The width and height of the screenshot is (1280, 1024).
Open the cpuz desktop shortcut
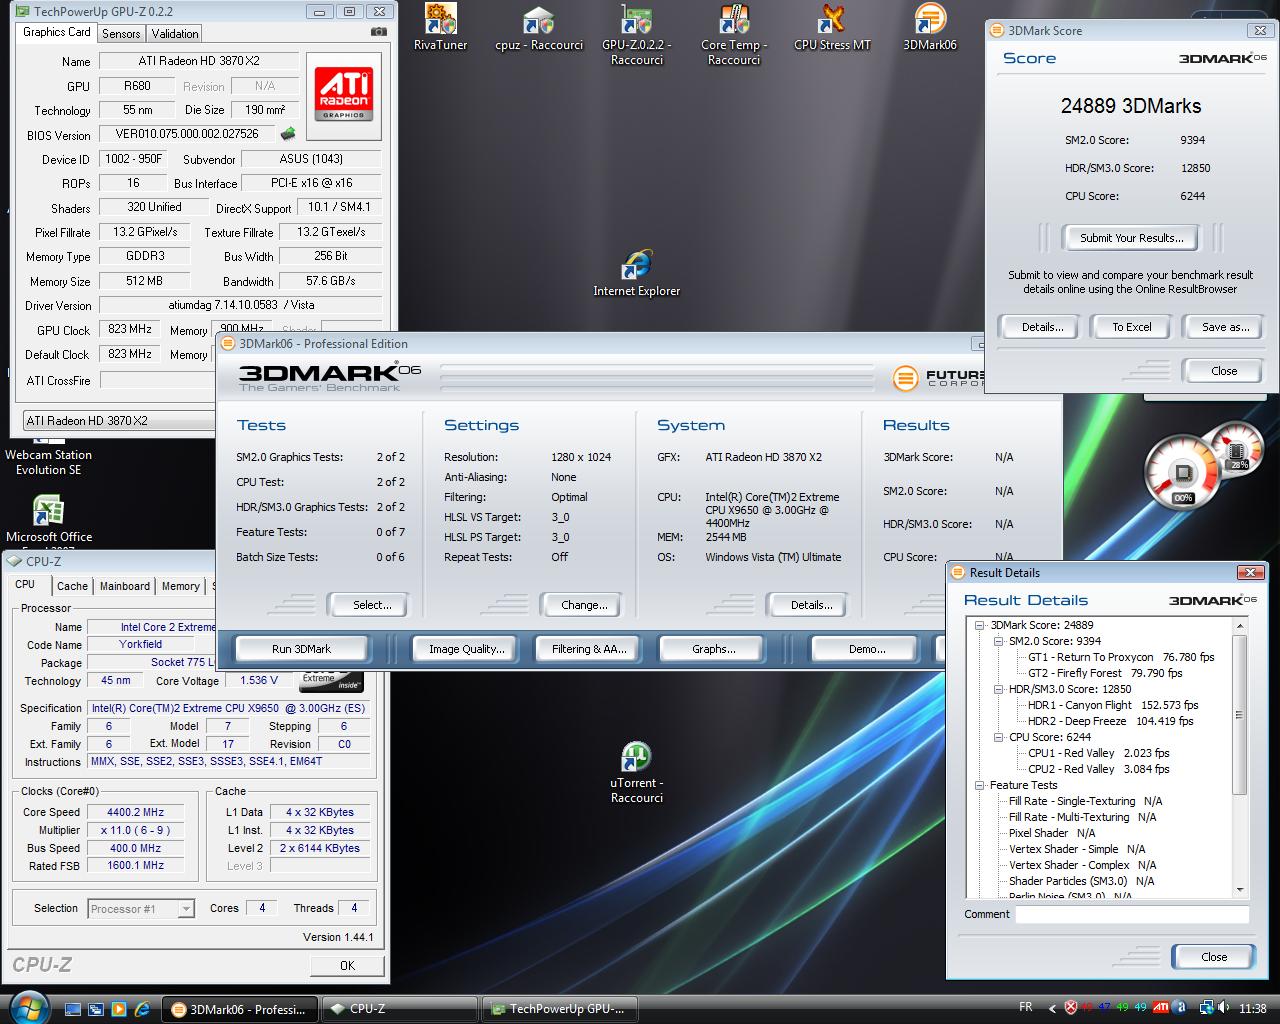(x=538, y=27)
